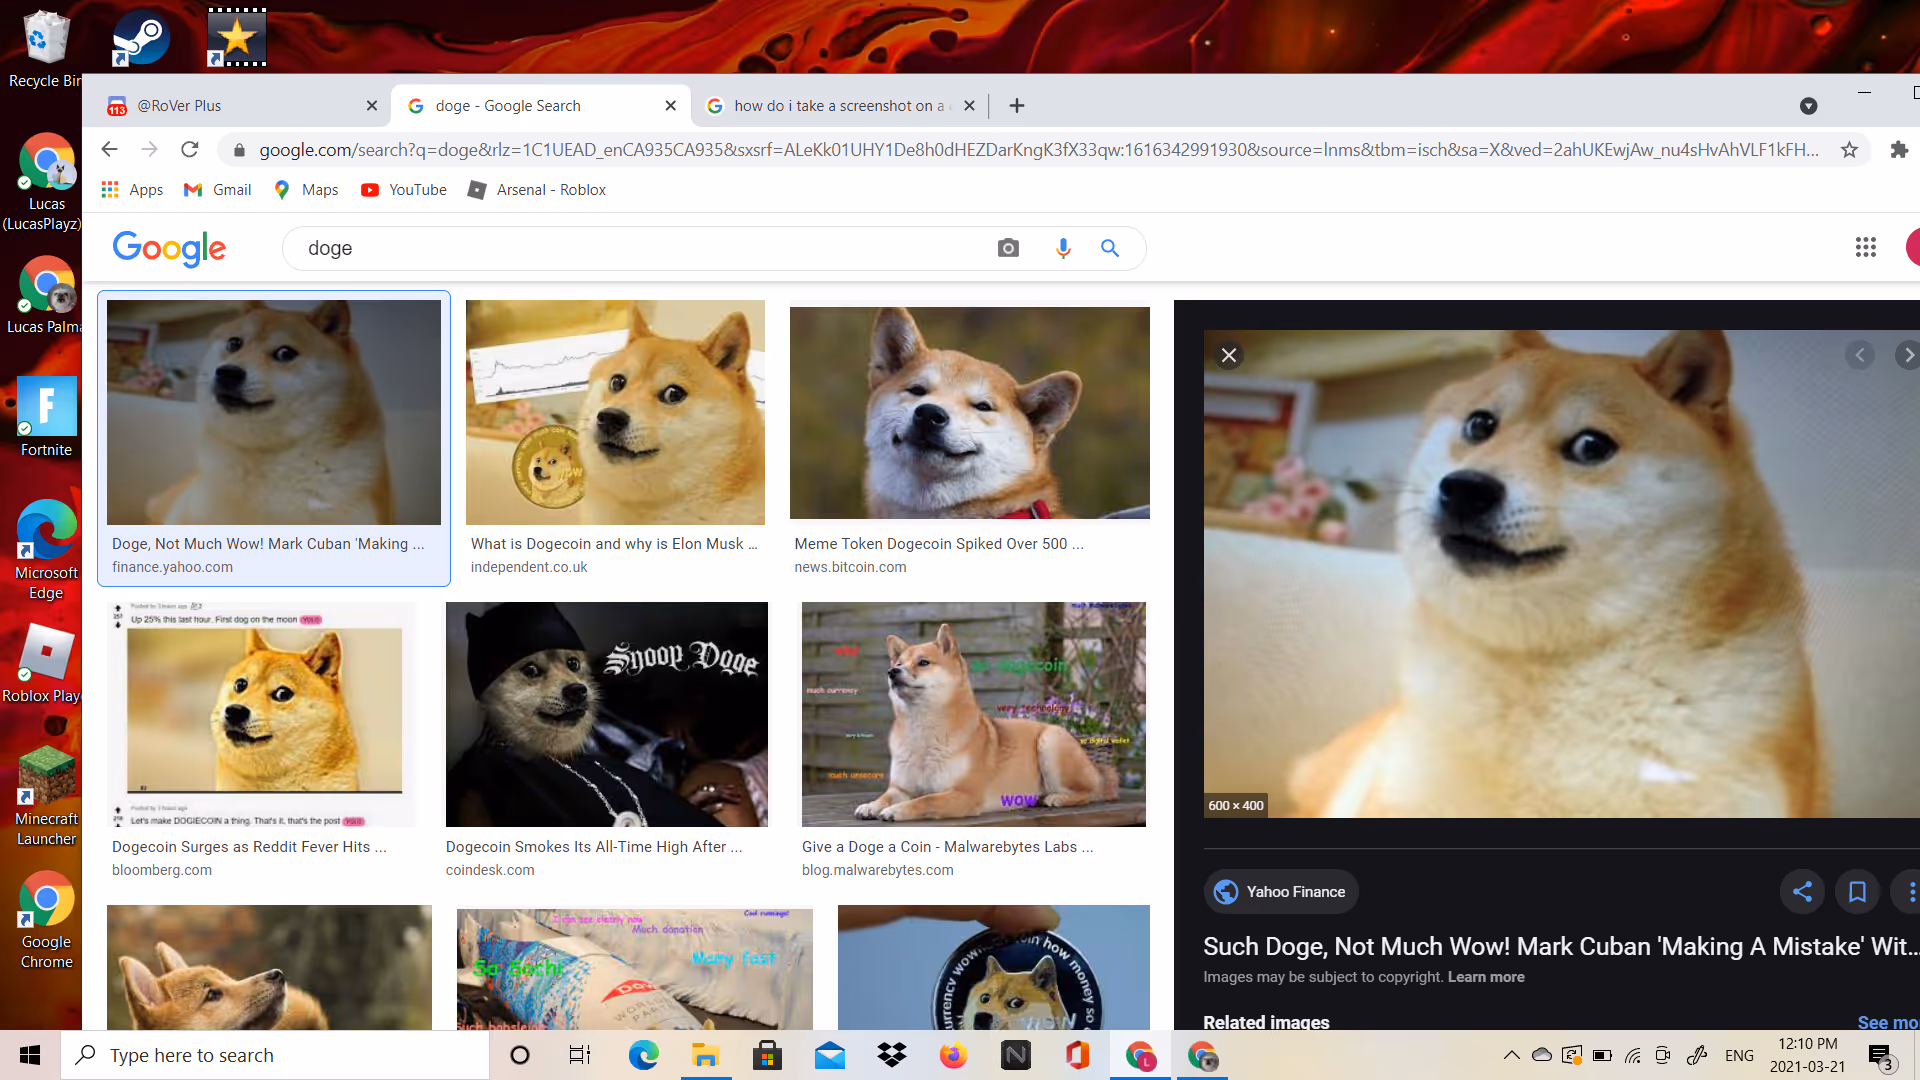Screen dimensions: 1920x1080
Task: Open the Yahoo Finance source button
Action: [x=1281, y=892]
